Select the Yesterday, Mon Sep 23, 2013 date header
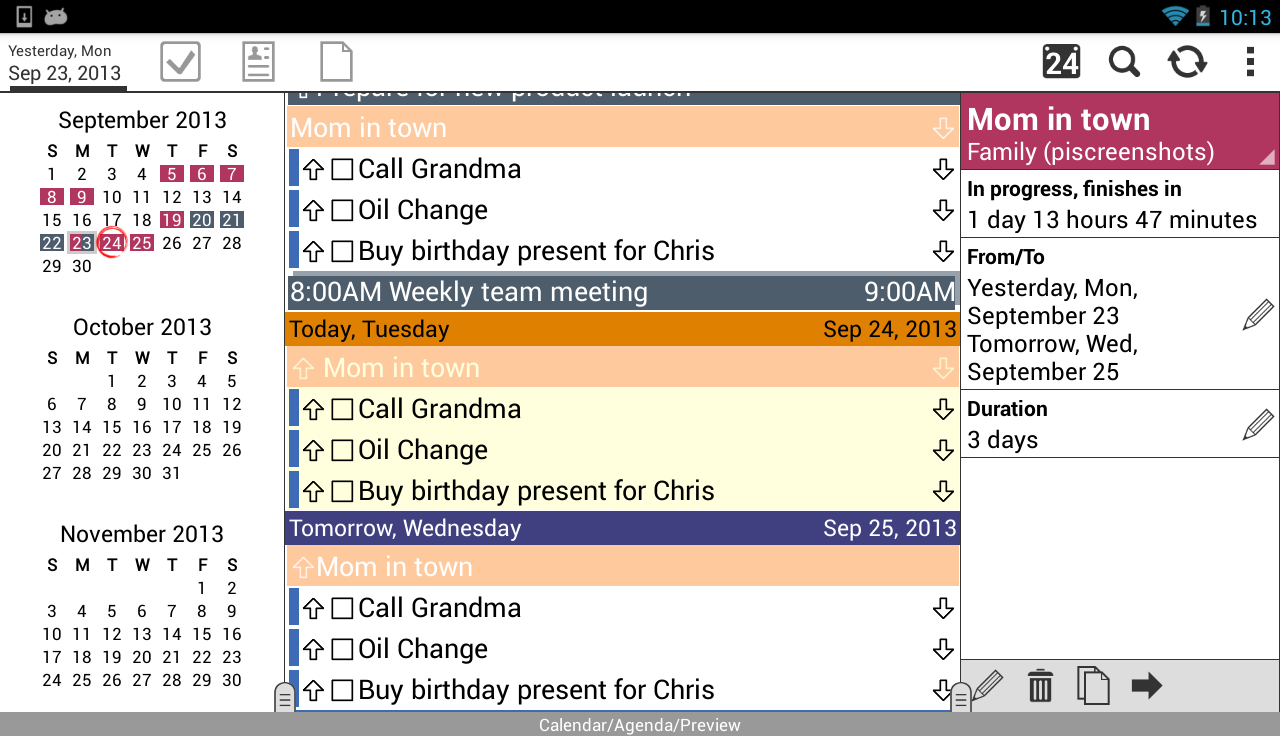 pos(67,62)
